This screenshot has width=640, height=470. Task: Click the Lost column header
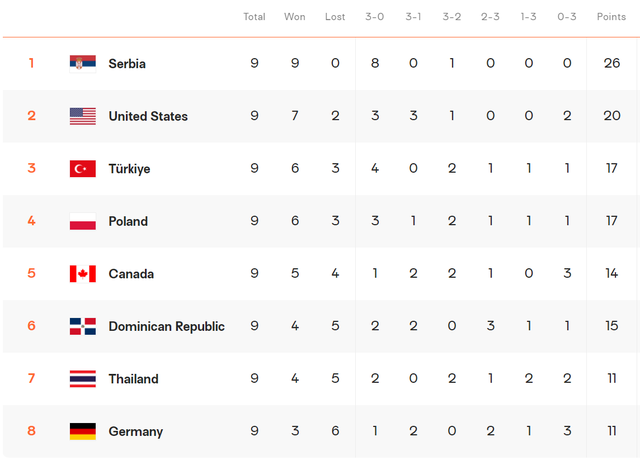coord(335,17)
